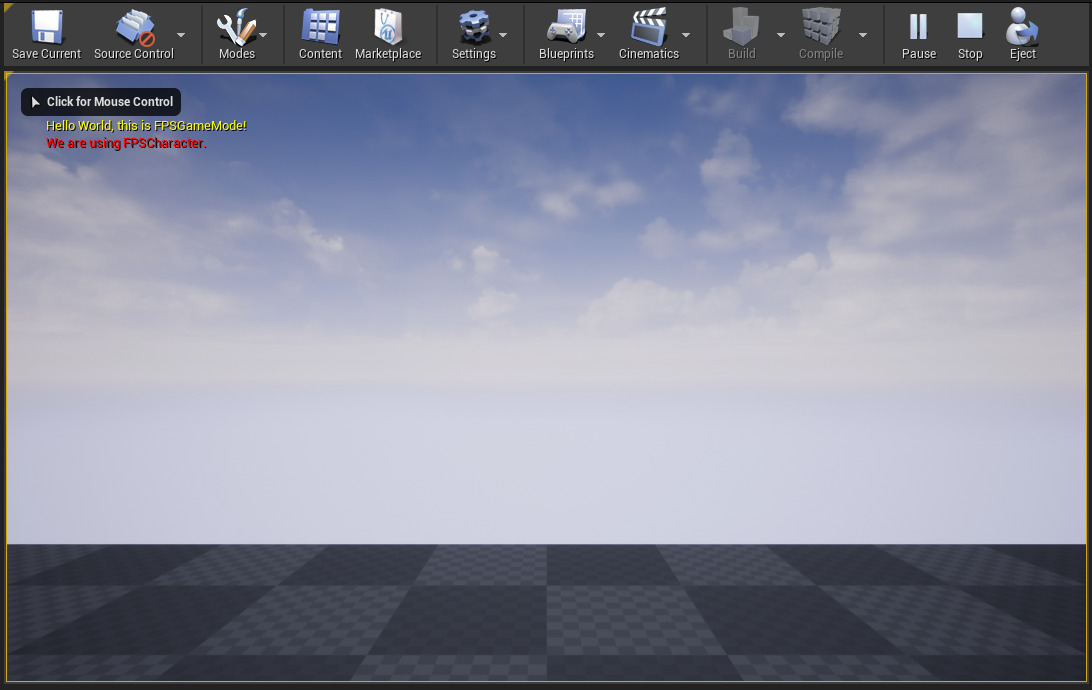
Task: Click the Modes wrench and brush icon
Action: point(236,28)
